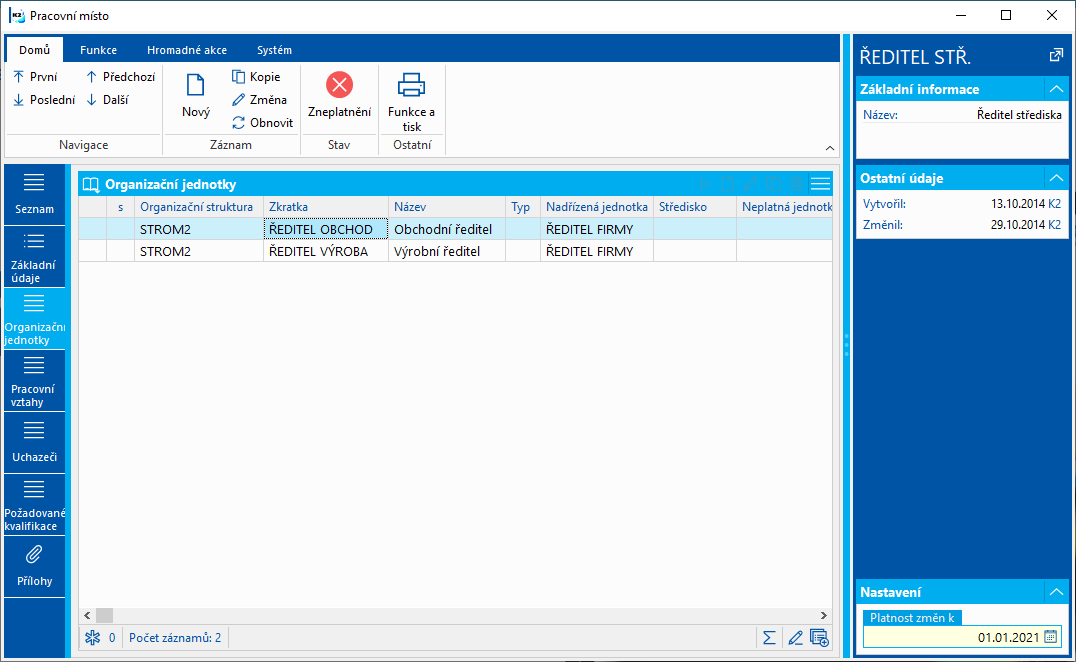Click the Platnost změn k date field
The height and width of the screenshot is (662, 1076).
click(x=950, y=636)
